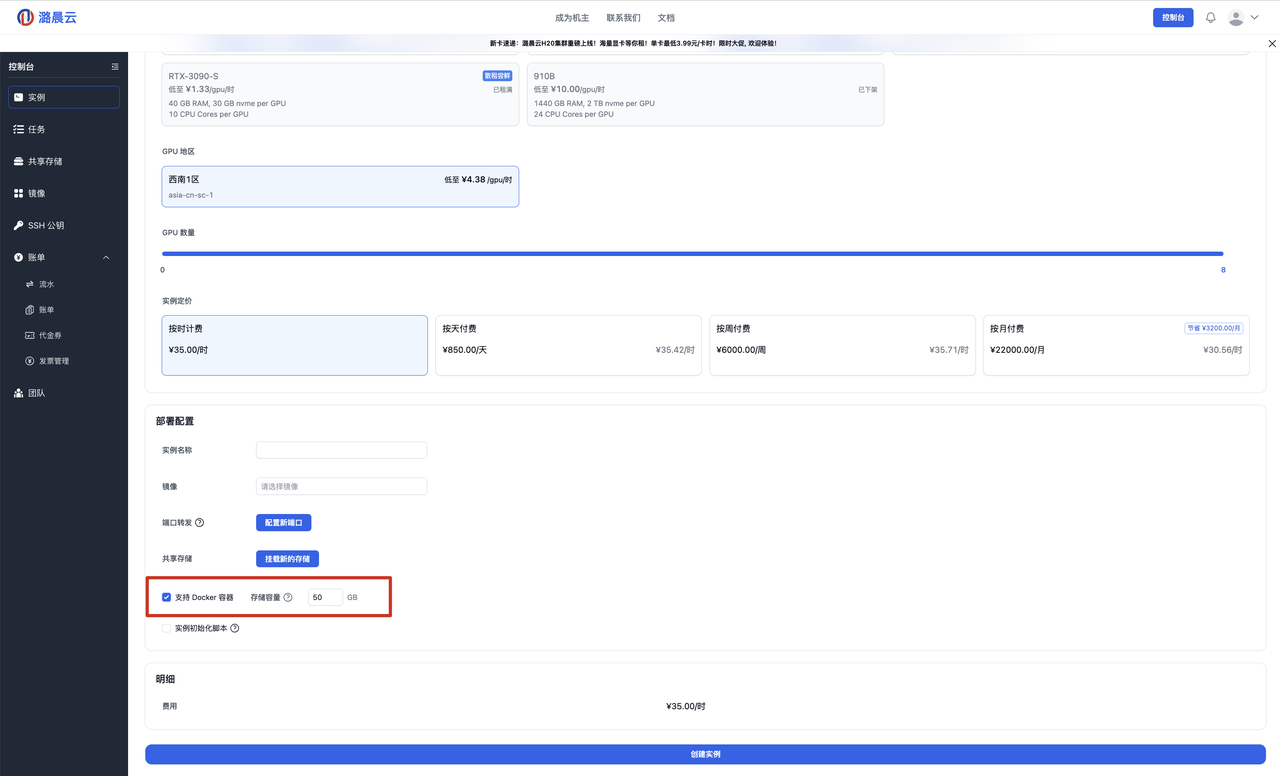Select the RTX-3090-S GPU card
Viewport: 1280px width, 776px height.
click(340, 95)
